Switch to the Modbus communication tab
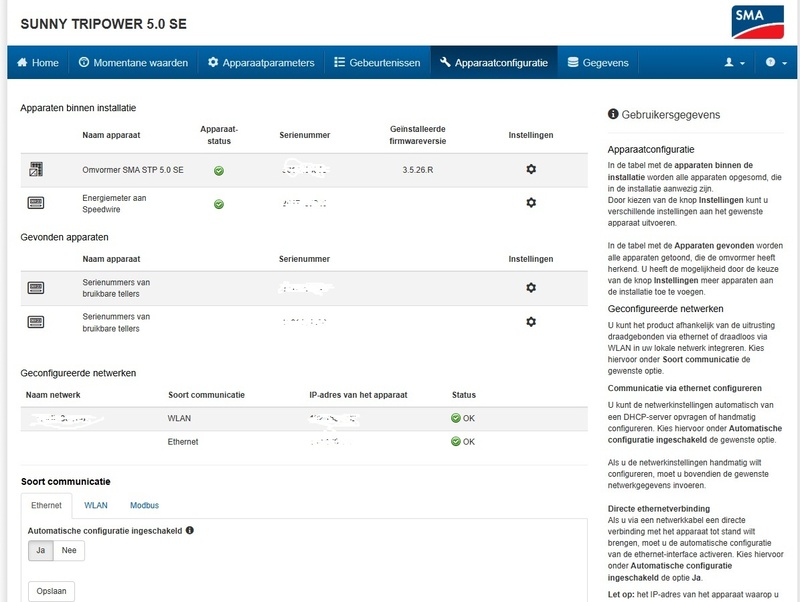The height and width of the screenshot is (602, 800). tap(144, 505)
